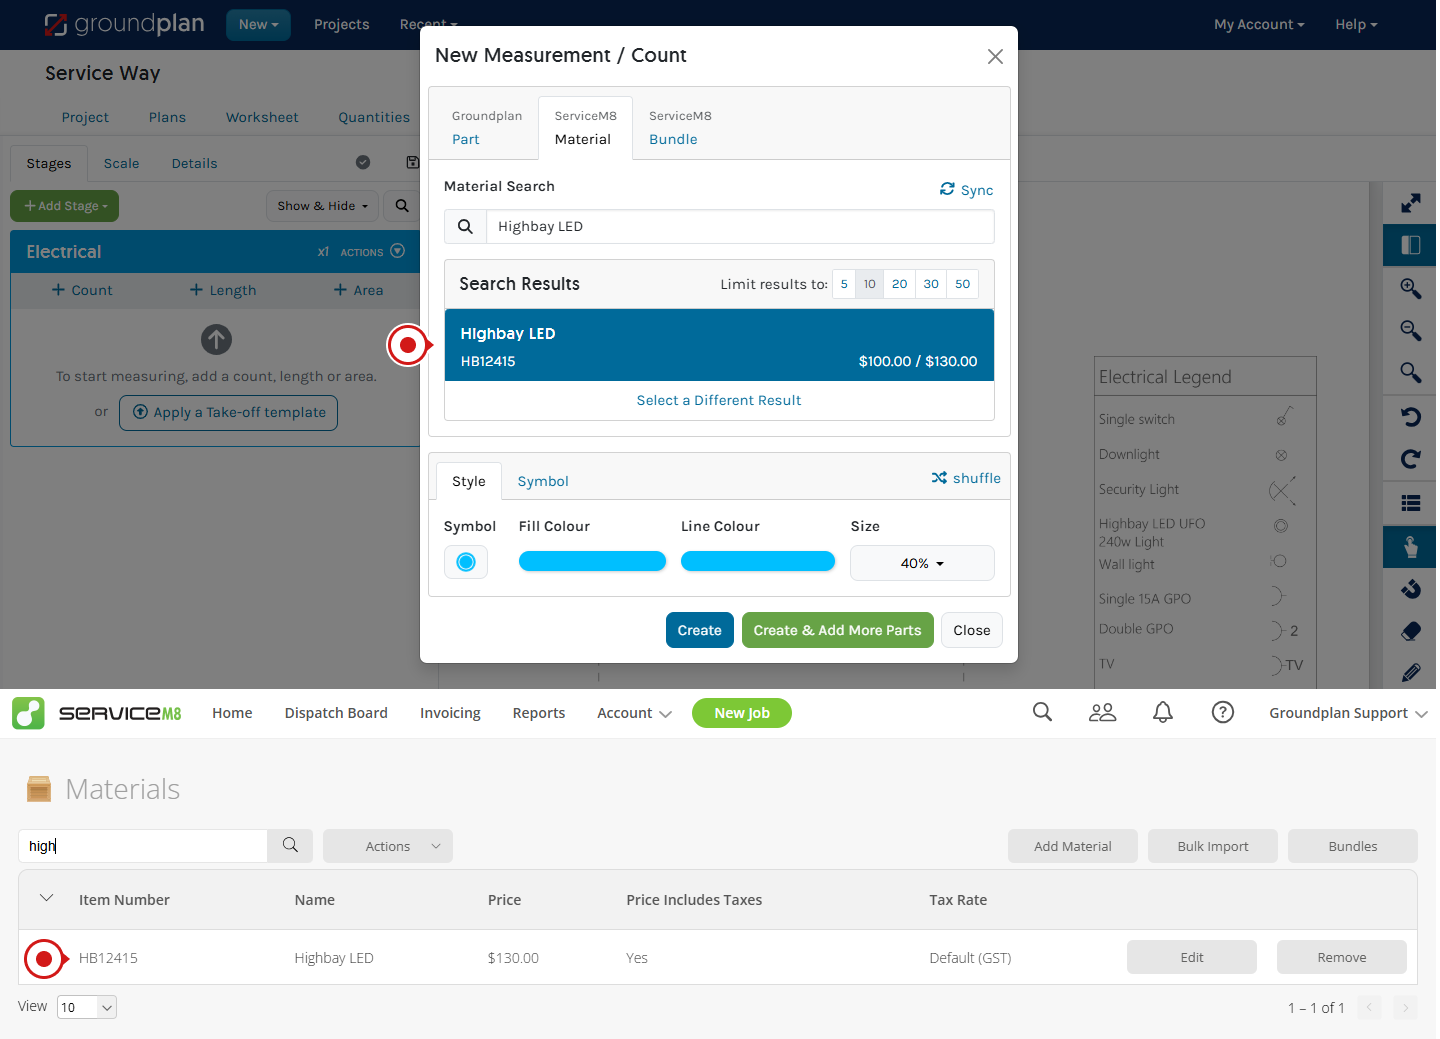Open the Worksheet tab
Screen dimensions: 1440x1039
tap(262, 117)
